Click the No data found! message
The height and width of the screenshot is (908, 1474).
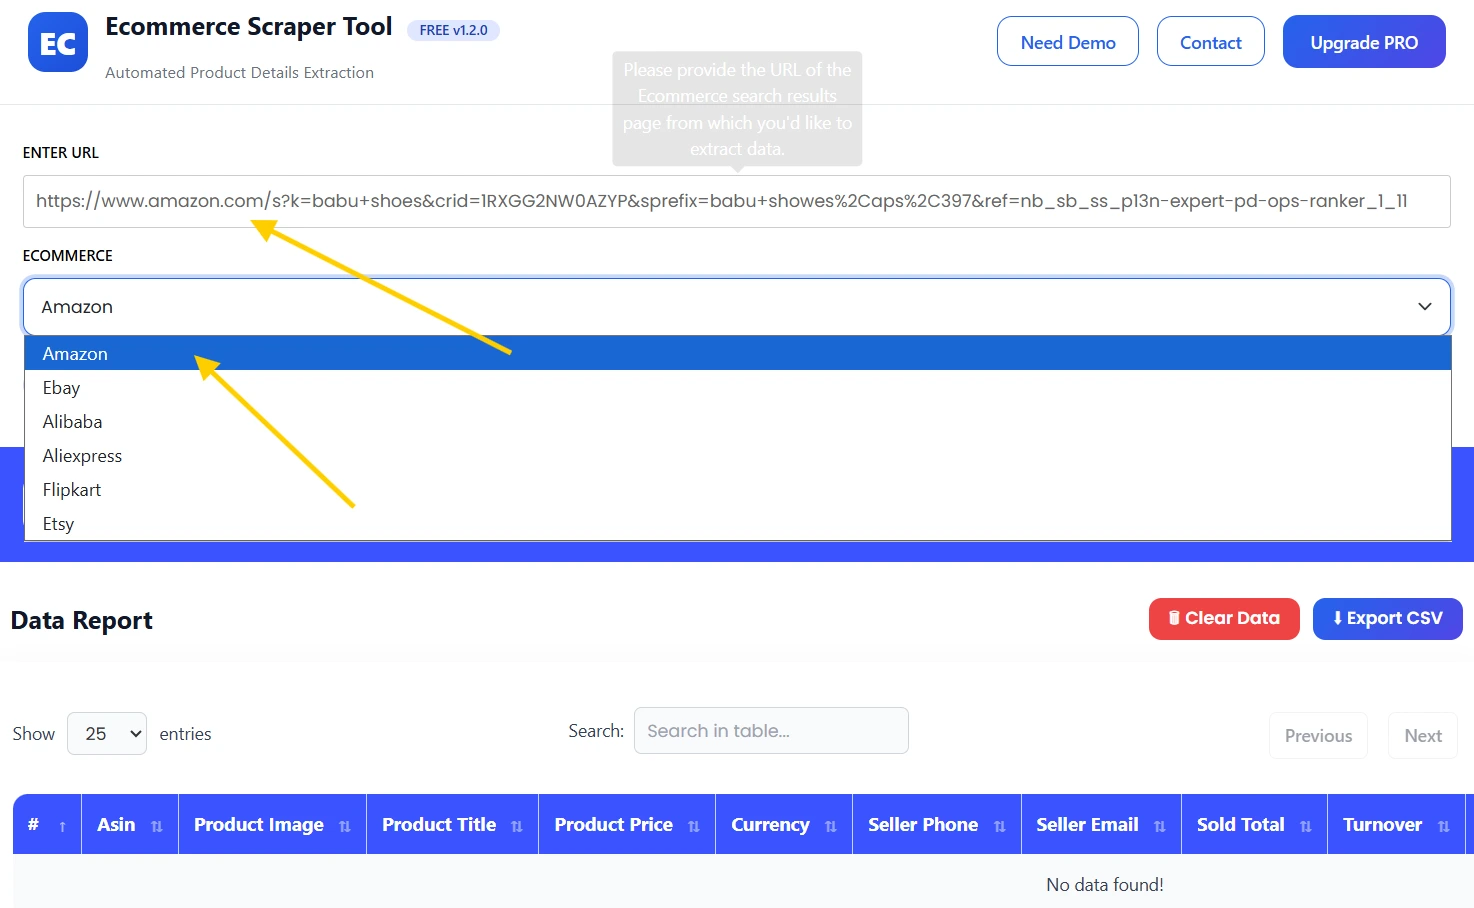point(1105,884)
